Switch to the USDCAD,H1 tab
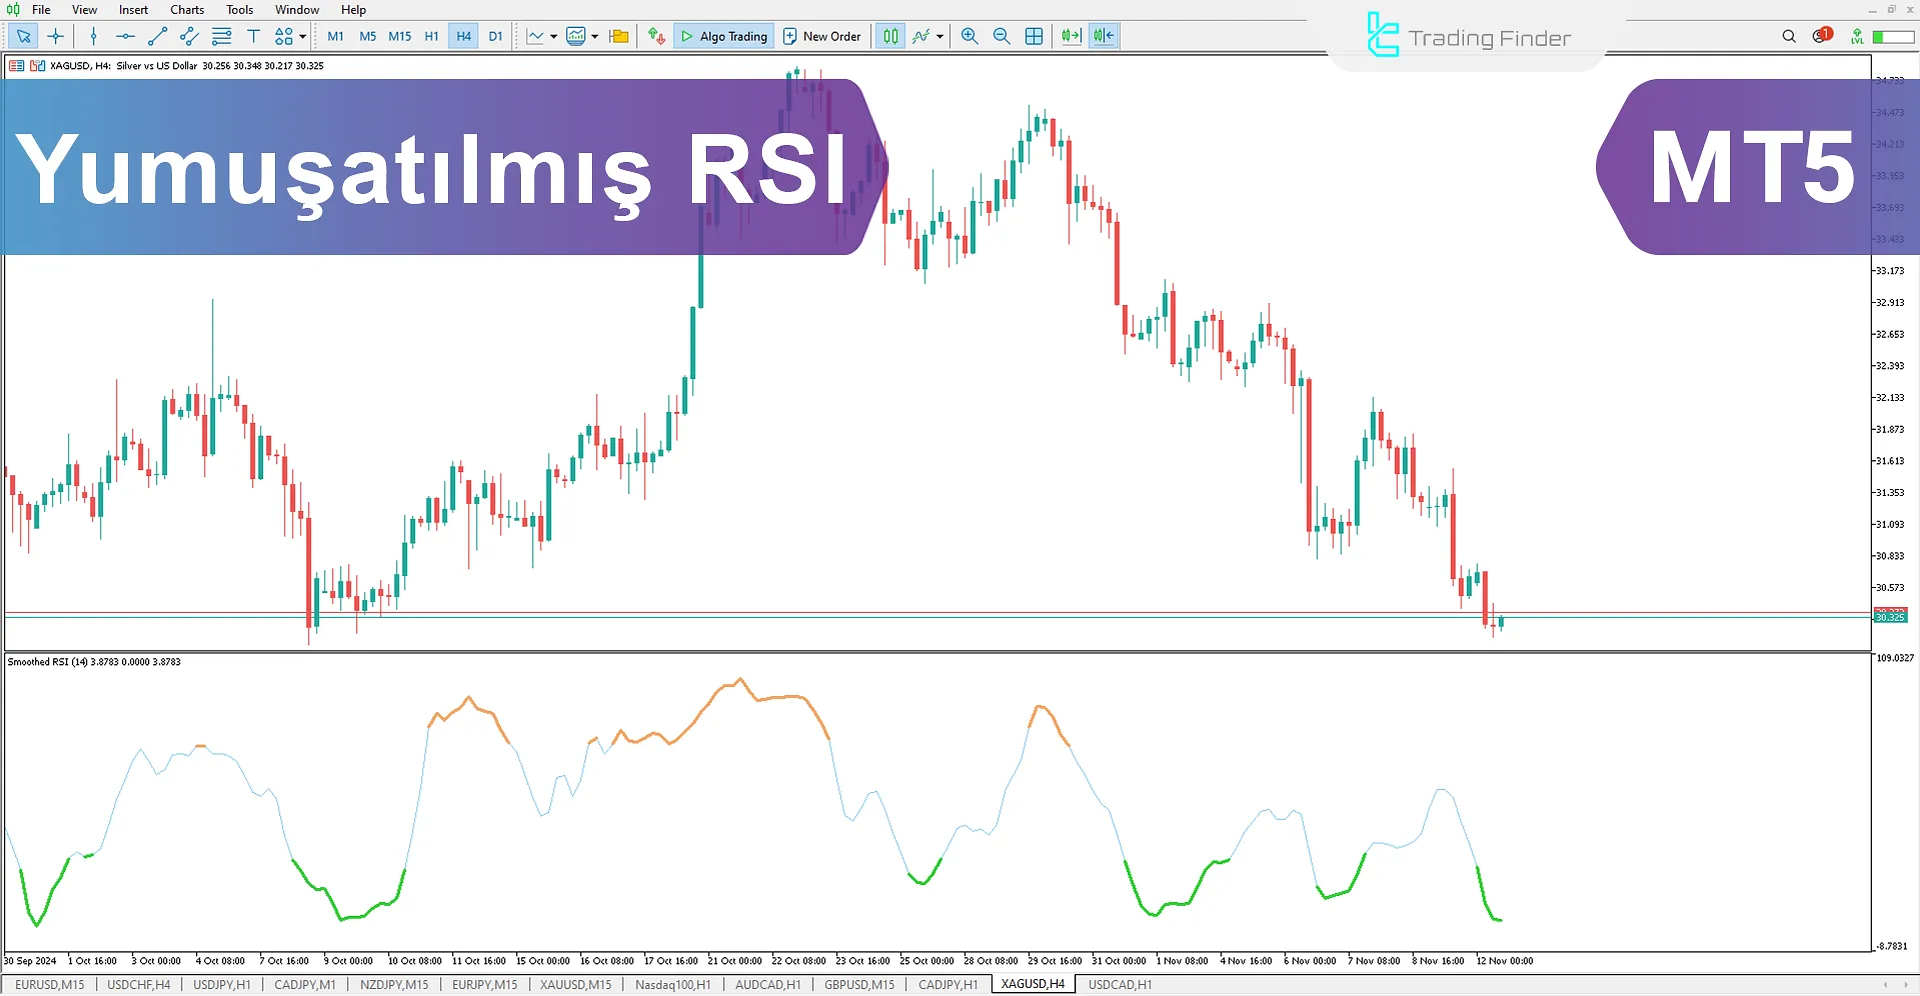Image resolution: width=1920 pixels, height=996 pixels. click(x=1118, y=984)
